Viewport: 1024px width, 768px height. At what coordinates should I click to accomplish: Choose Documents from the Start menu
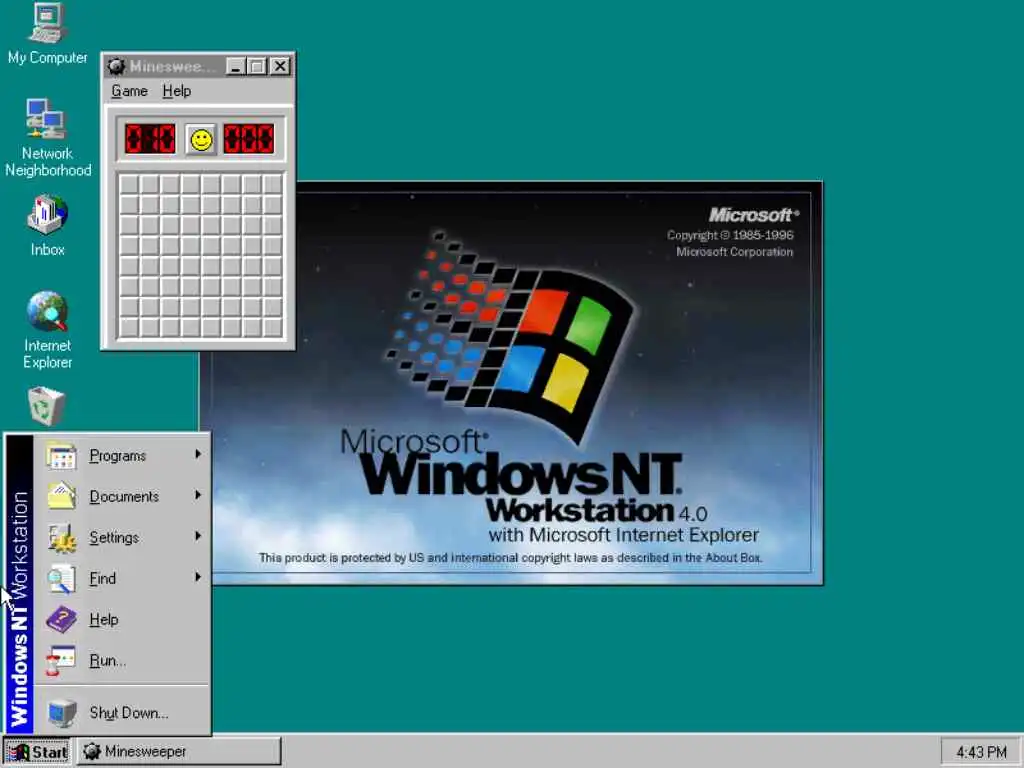122,496
